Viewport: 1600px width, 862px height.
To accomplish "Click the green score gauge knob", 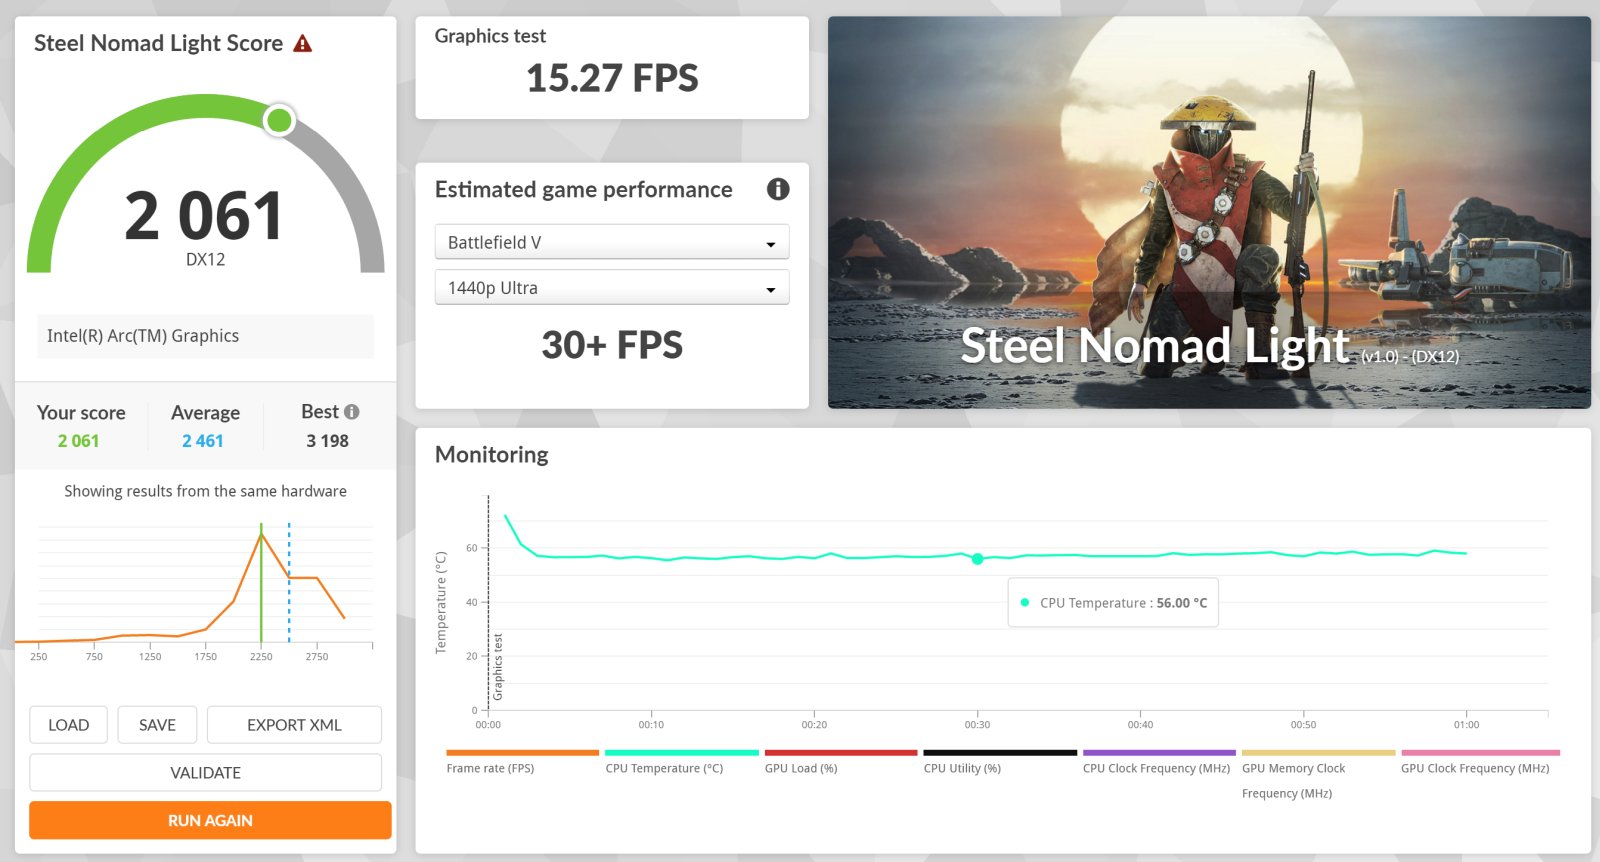I will [279, 121].
